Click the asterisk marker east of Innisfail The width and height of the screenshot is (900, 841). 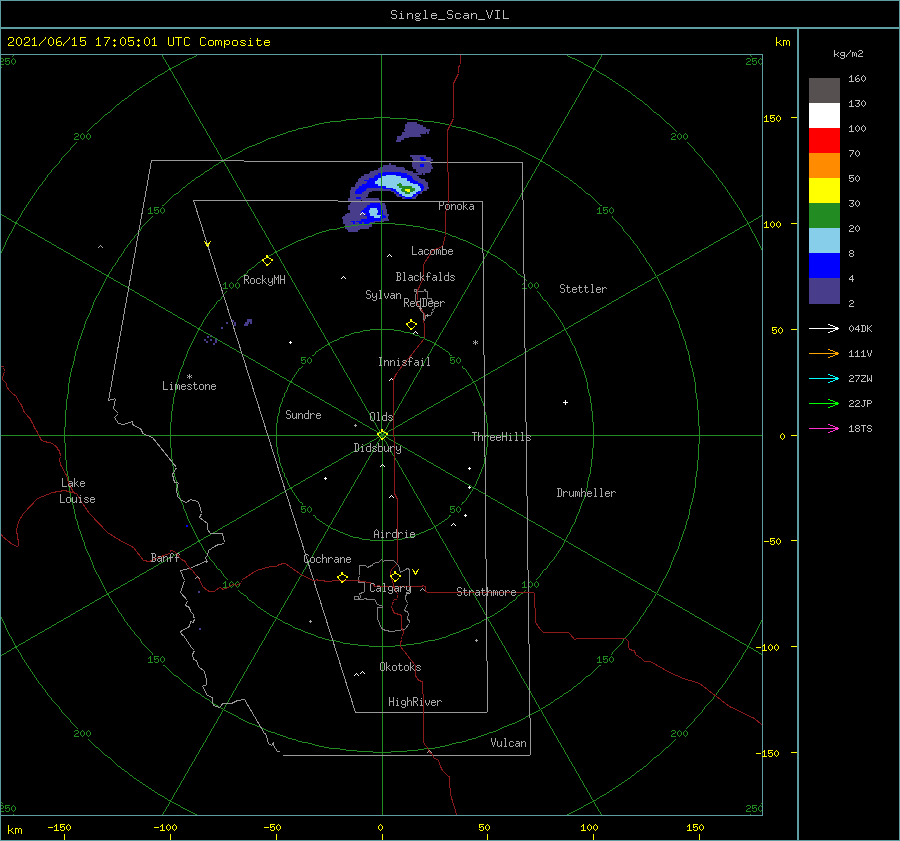click(x=475, y=343)
